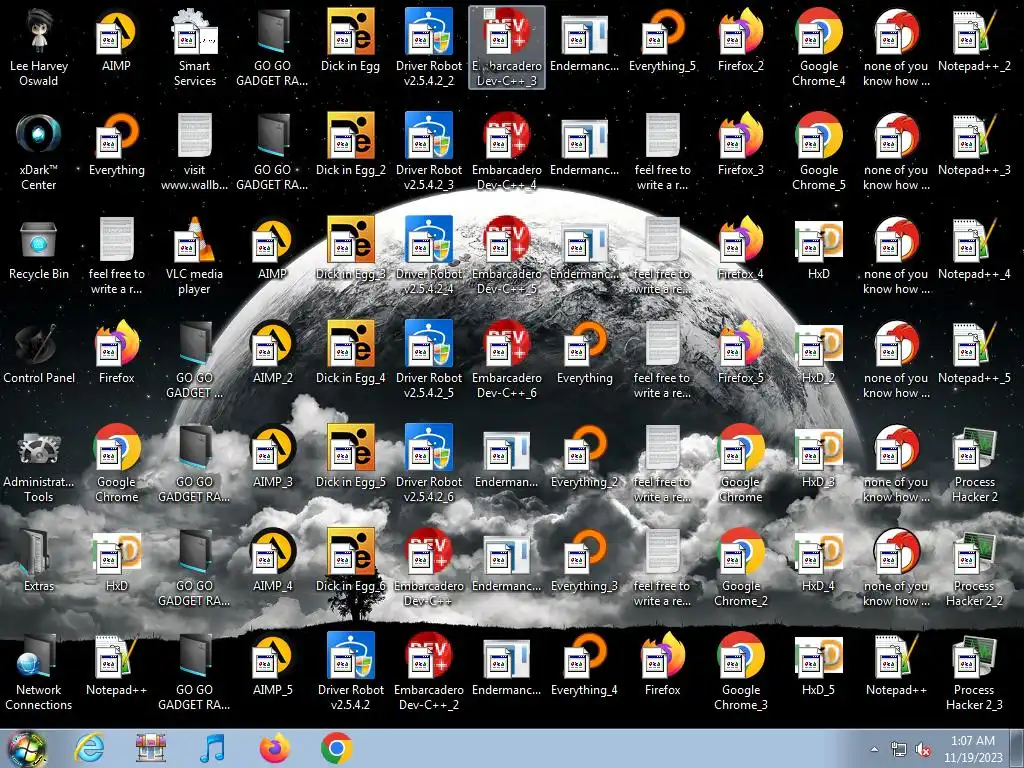Select the Everything_4 shortcut
Image resolution: width=1024 pixels, height=768 pixels.
(584, 665)
